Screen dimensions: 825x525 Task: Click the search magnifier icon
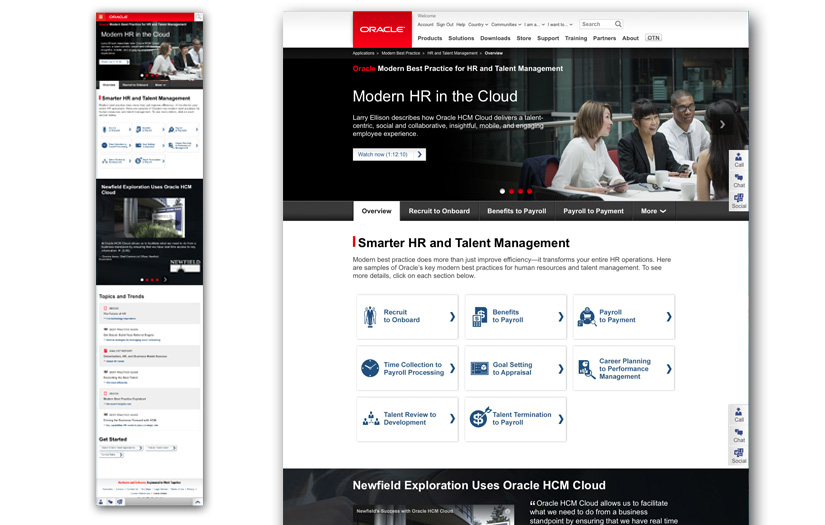[x=618, y=24]
